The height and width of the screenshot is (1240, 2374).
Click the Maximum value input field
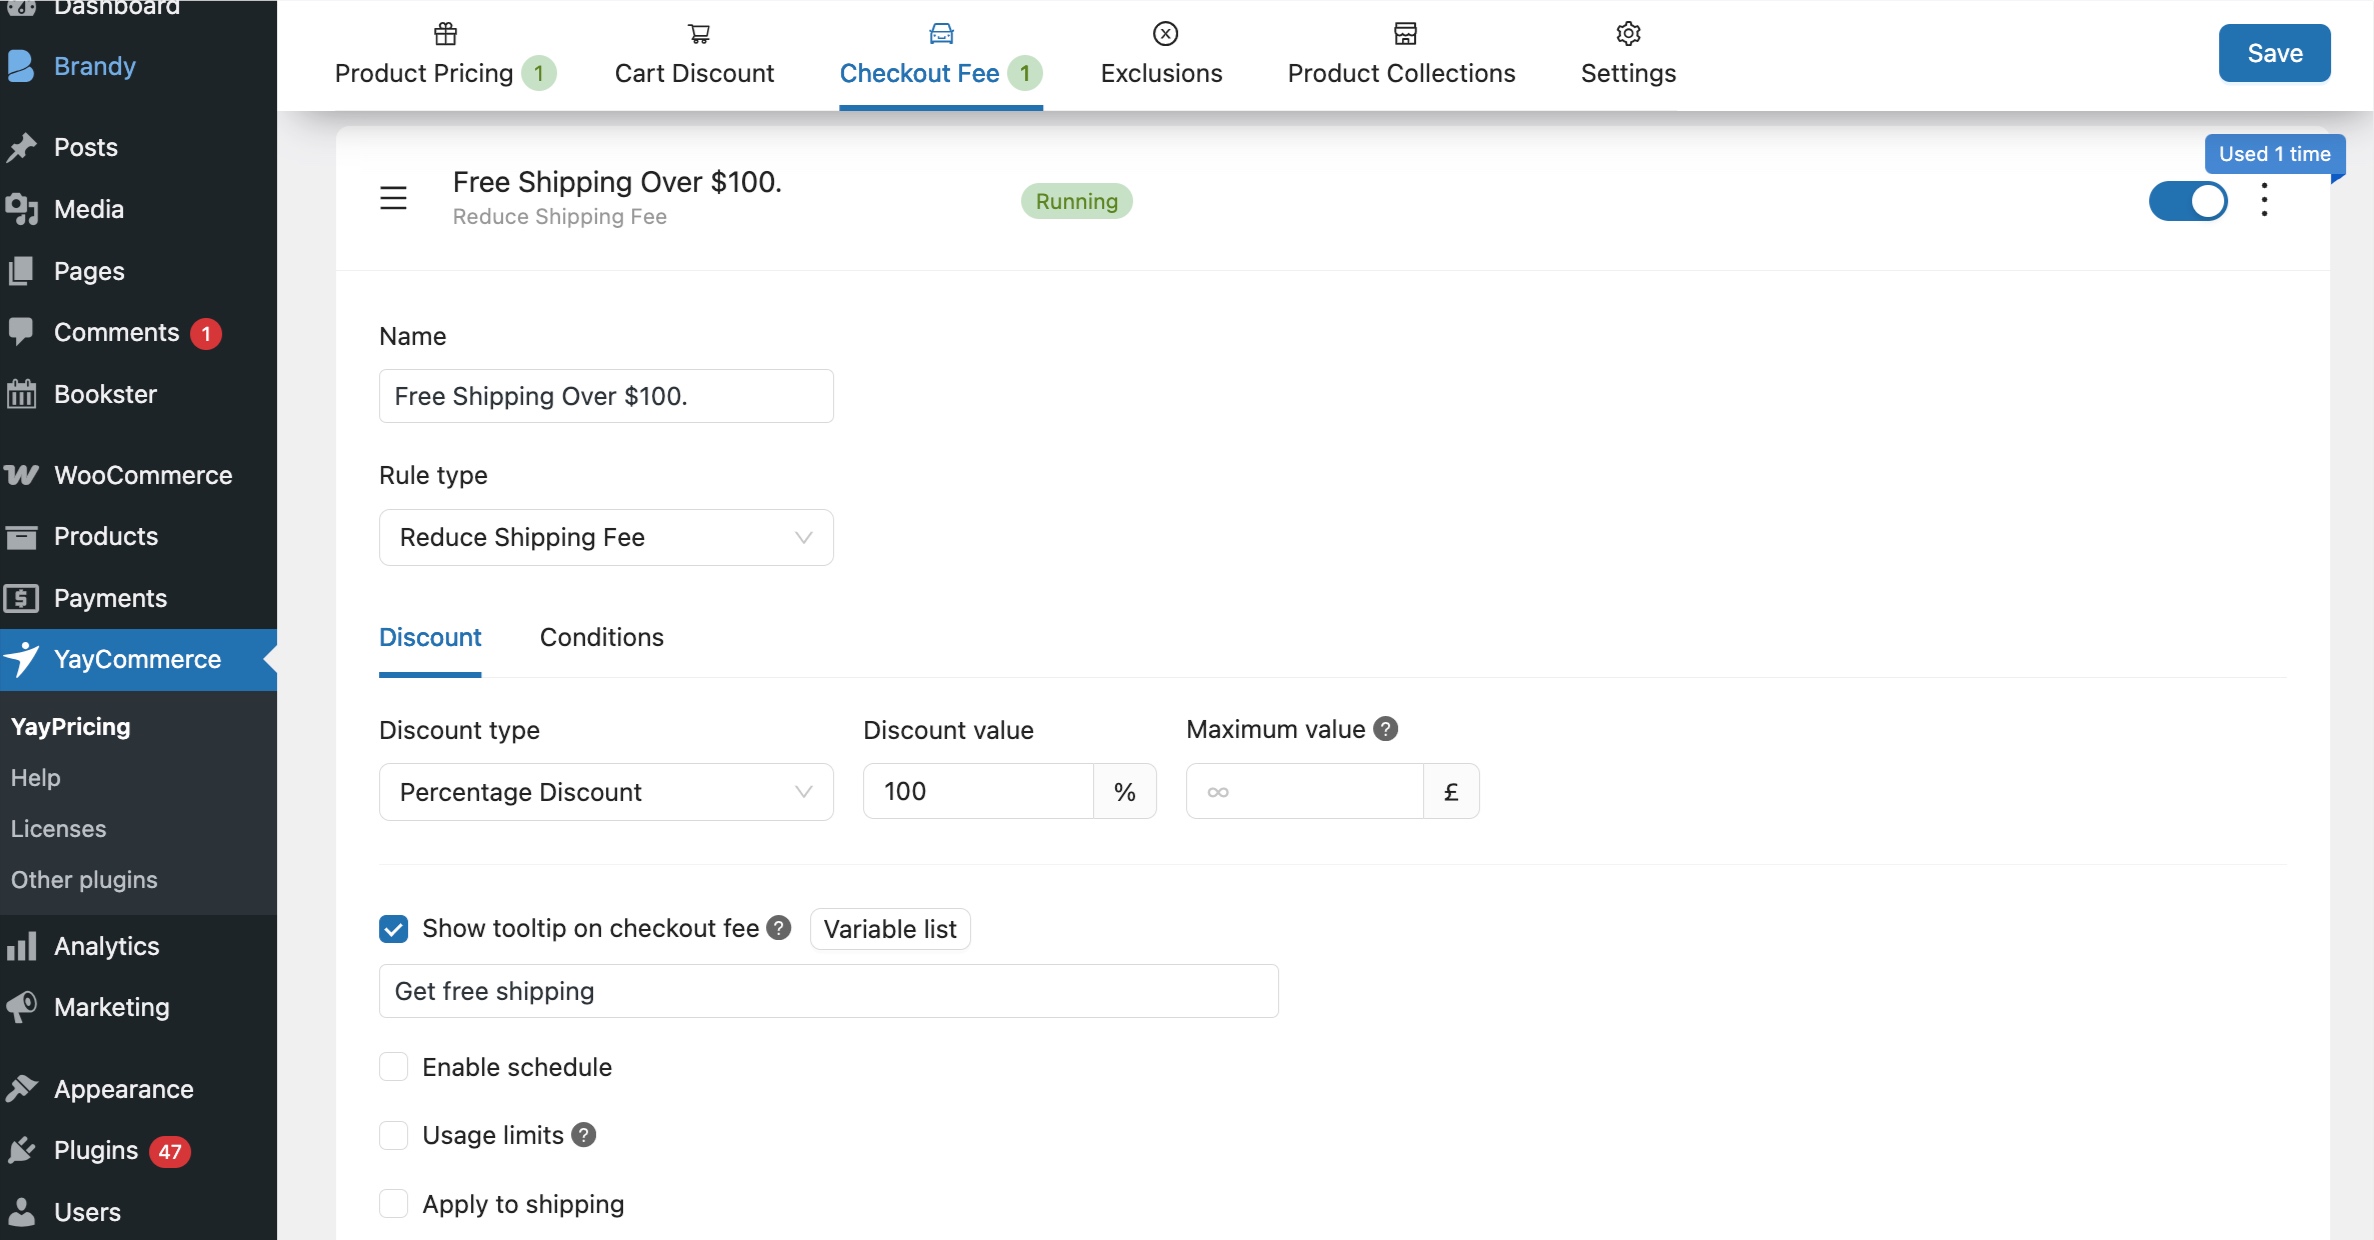pos(1304,791)
